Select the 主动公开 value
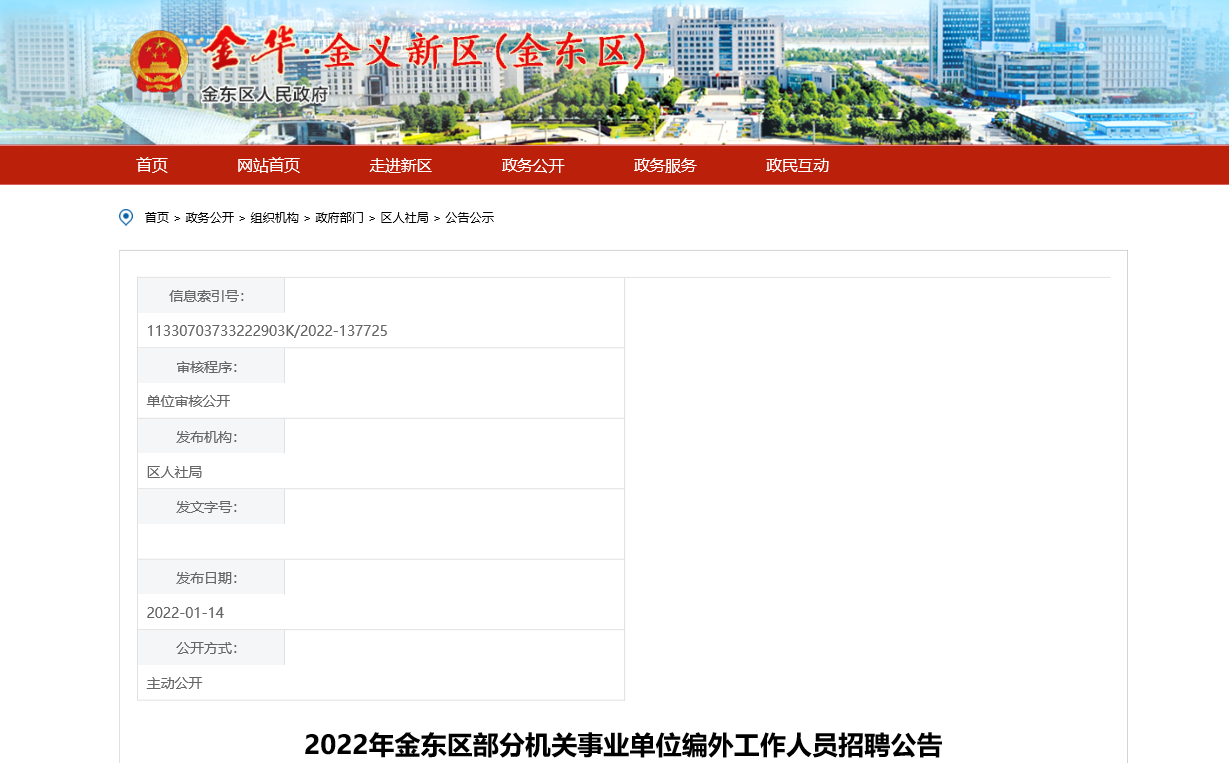This screenshot has width=1229, height=763. (x=175, y=683)
